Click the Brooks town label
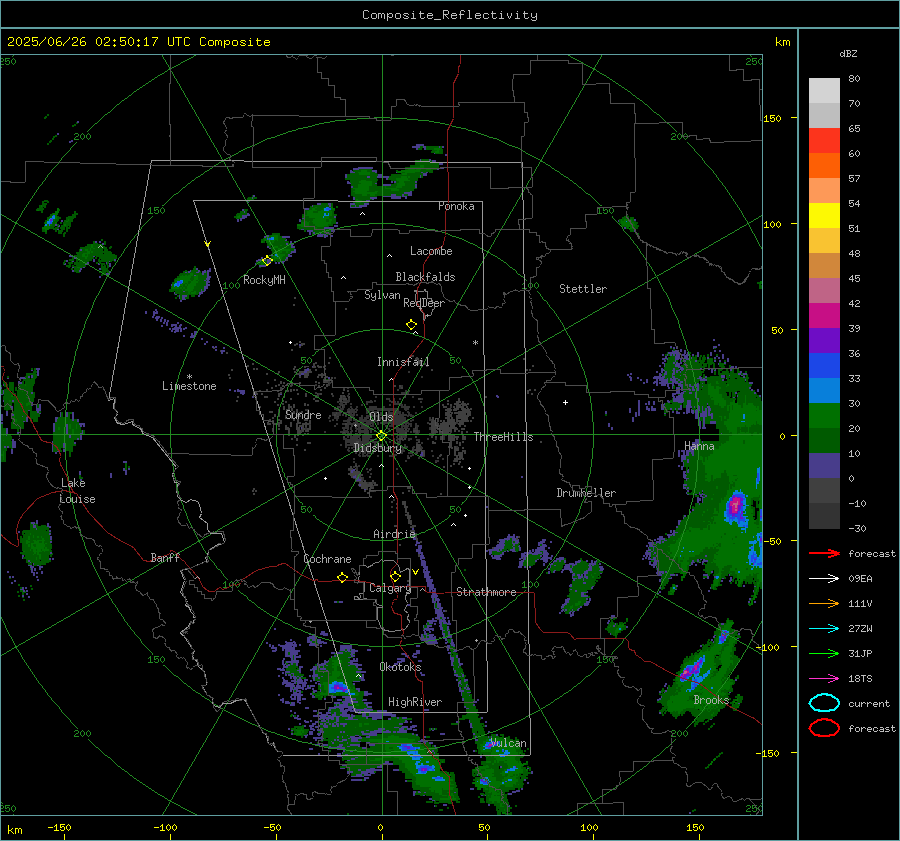Image resolution: width=900 pixels, height=841 pixels. (x=711, y=700)
